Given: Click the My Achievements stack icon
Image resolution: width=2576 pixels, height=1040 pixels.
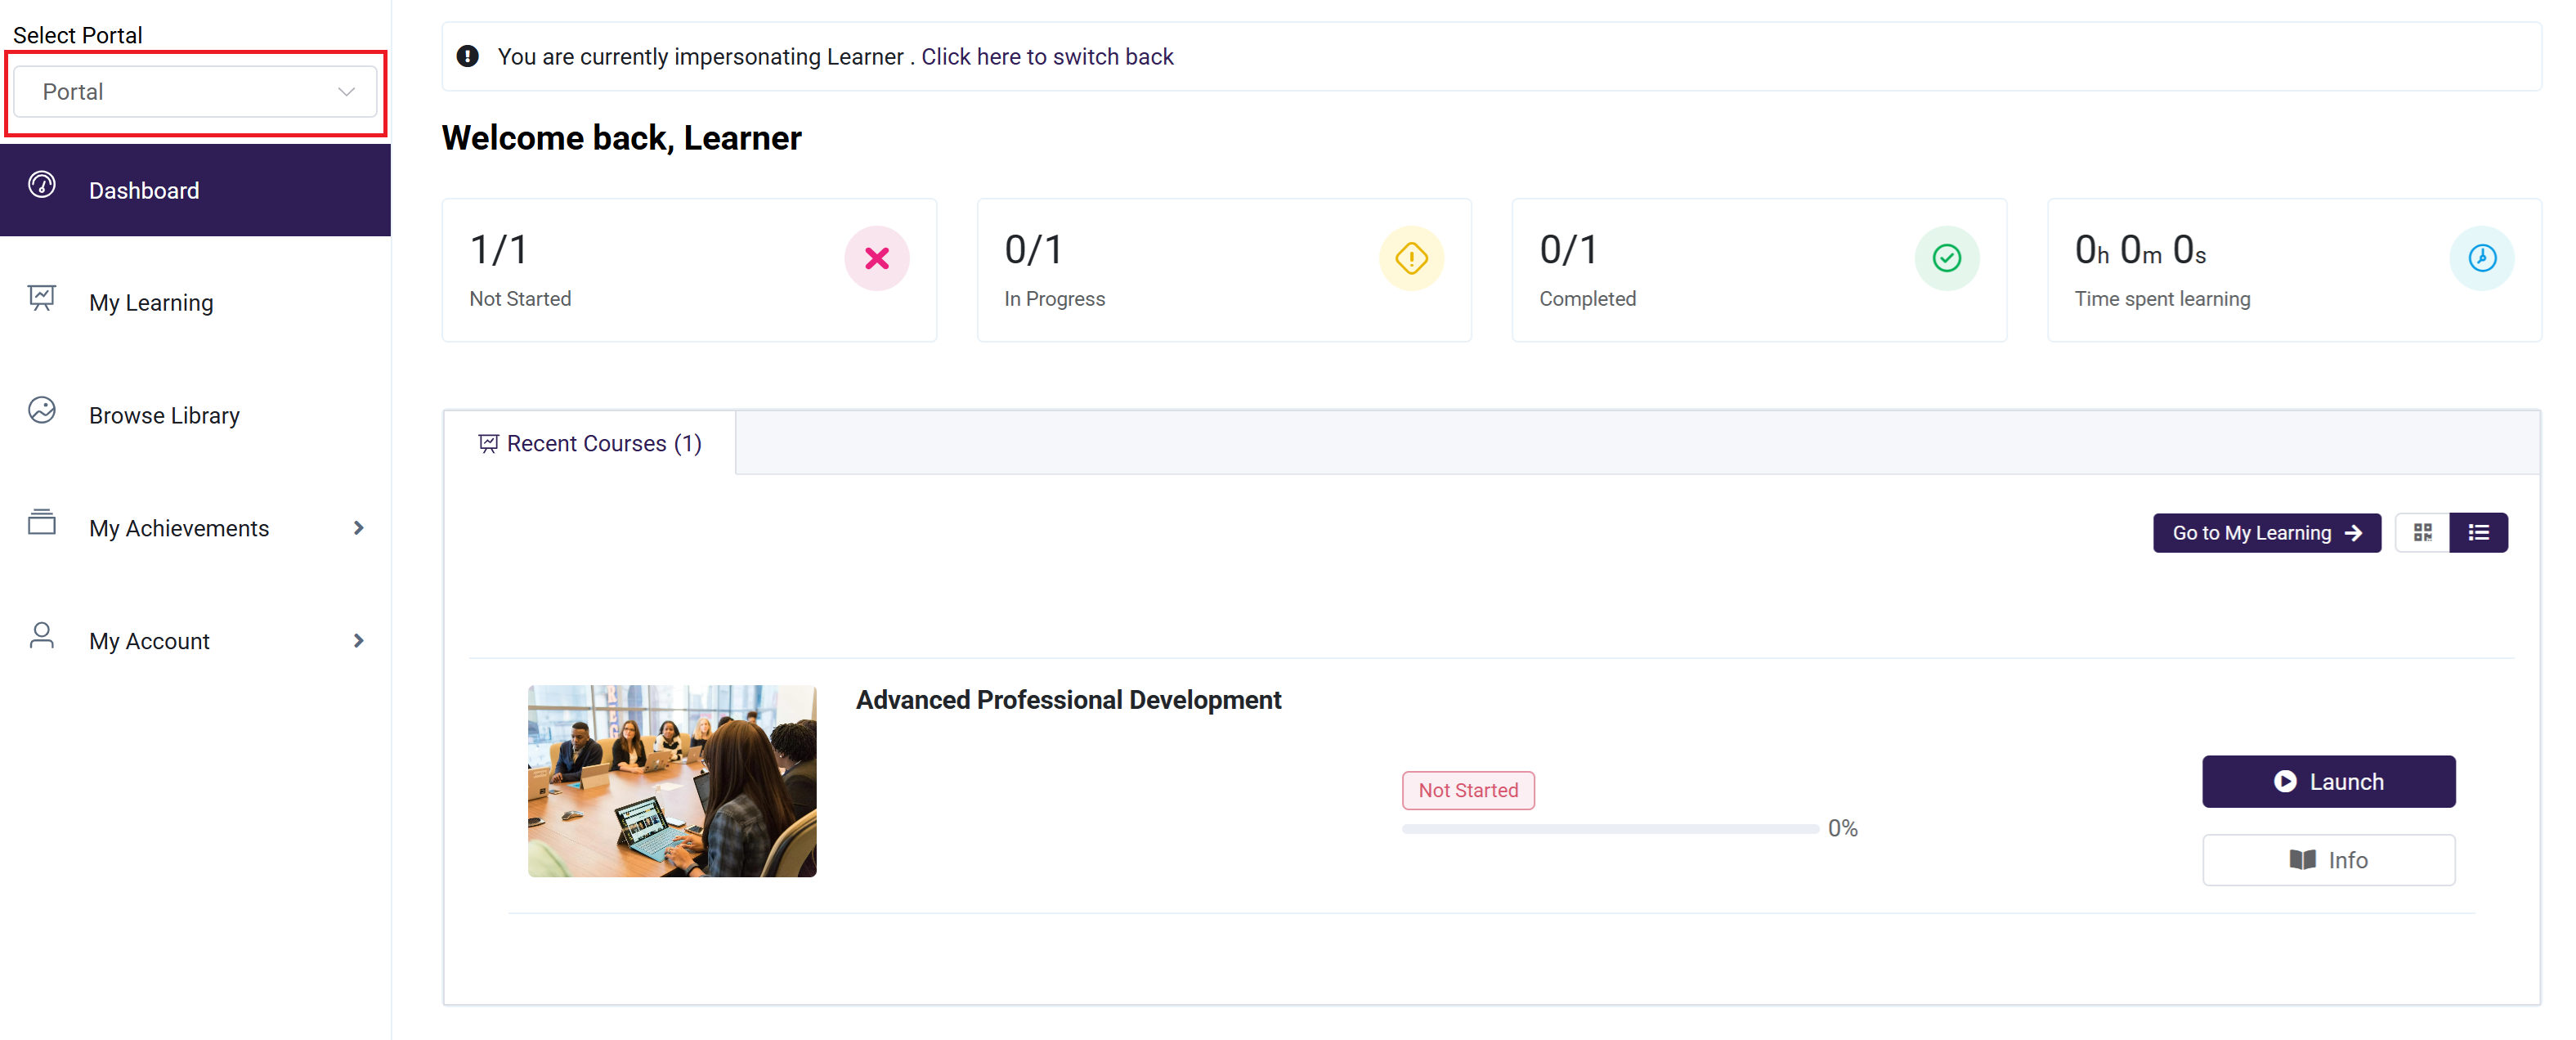Looking at the screenshot, I should (42, 522).
